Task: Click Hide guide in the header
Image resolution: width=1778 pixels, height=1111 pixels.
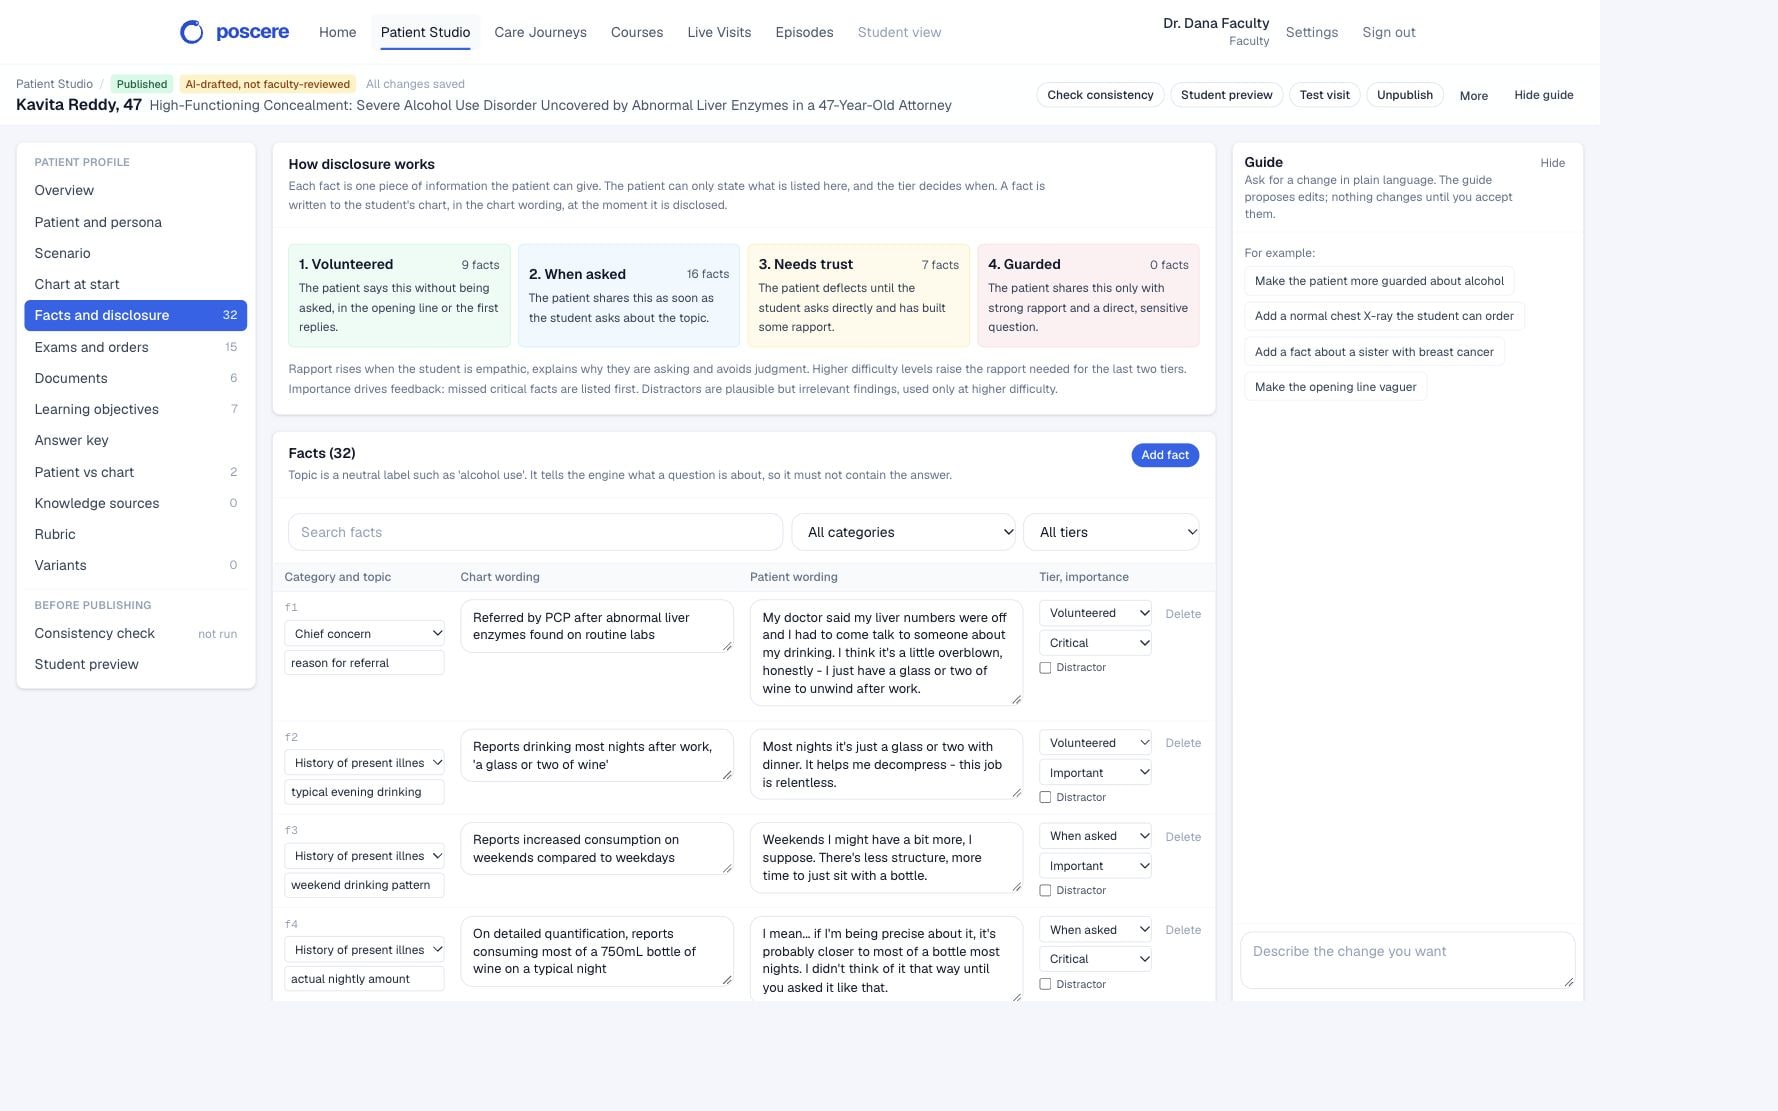Action: (1543, 95)
